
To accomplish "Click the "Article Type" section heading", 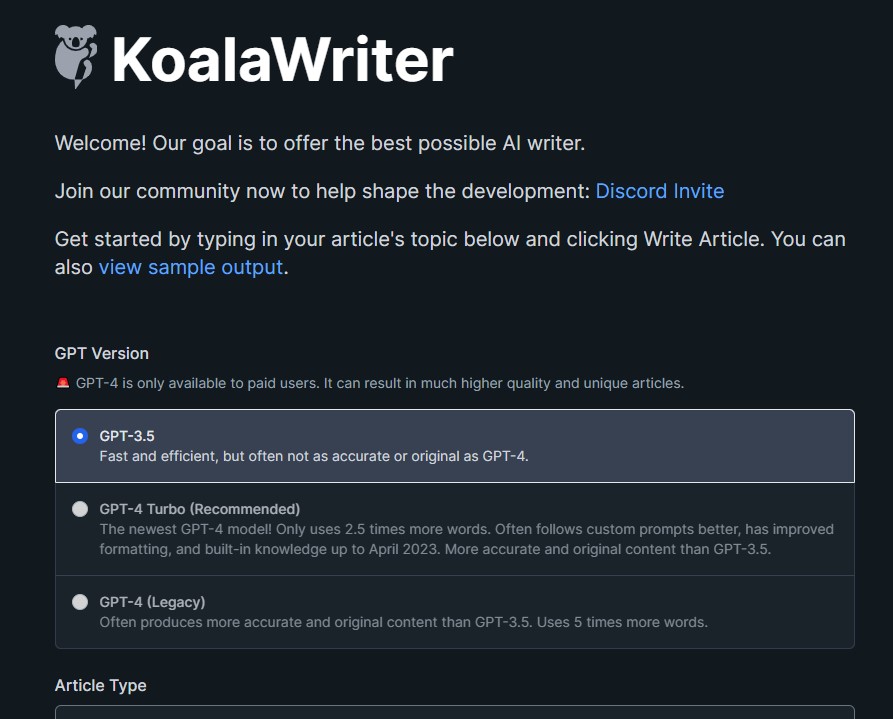I will (x=100, y=685).
